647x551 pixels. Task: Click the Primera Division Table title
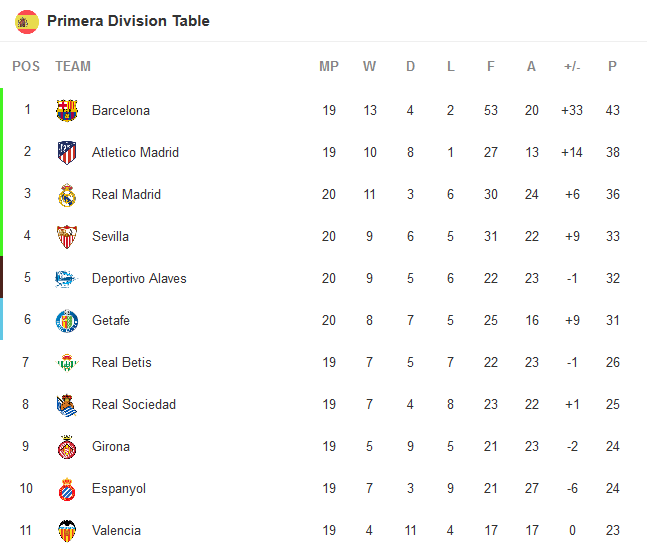[128, 21]
